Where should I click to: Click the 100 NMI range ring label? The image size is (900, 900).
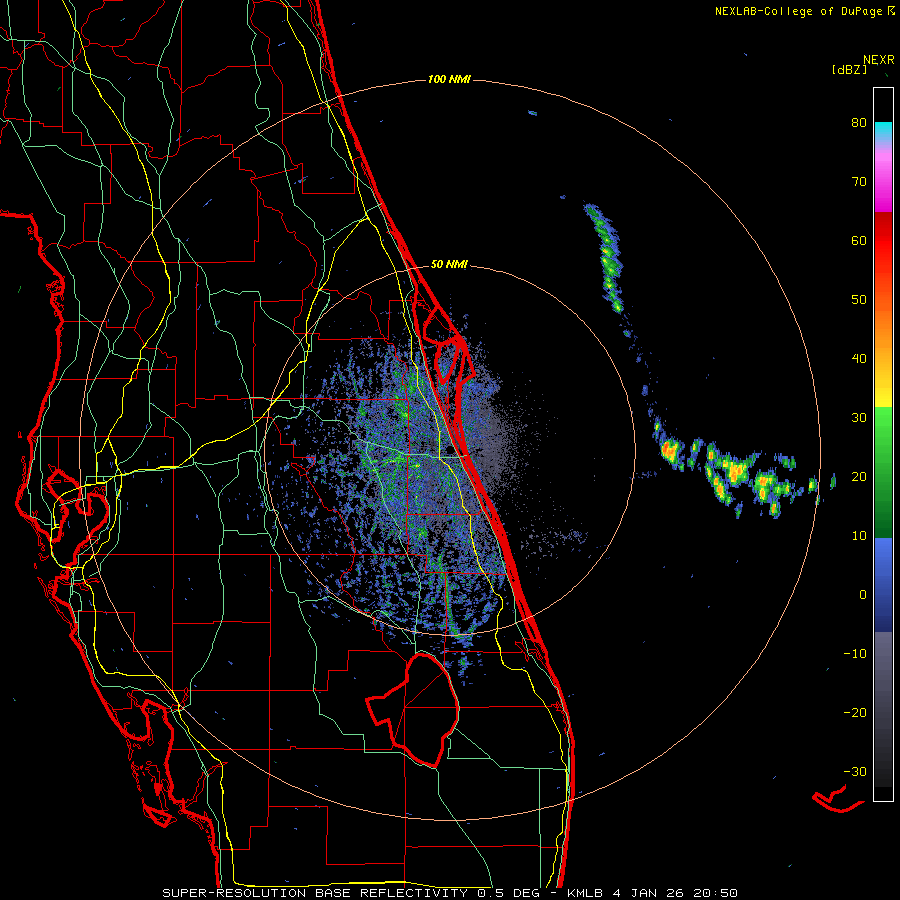pos(449,79)
